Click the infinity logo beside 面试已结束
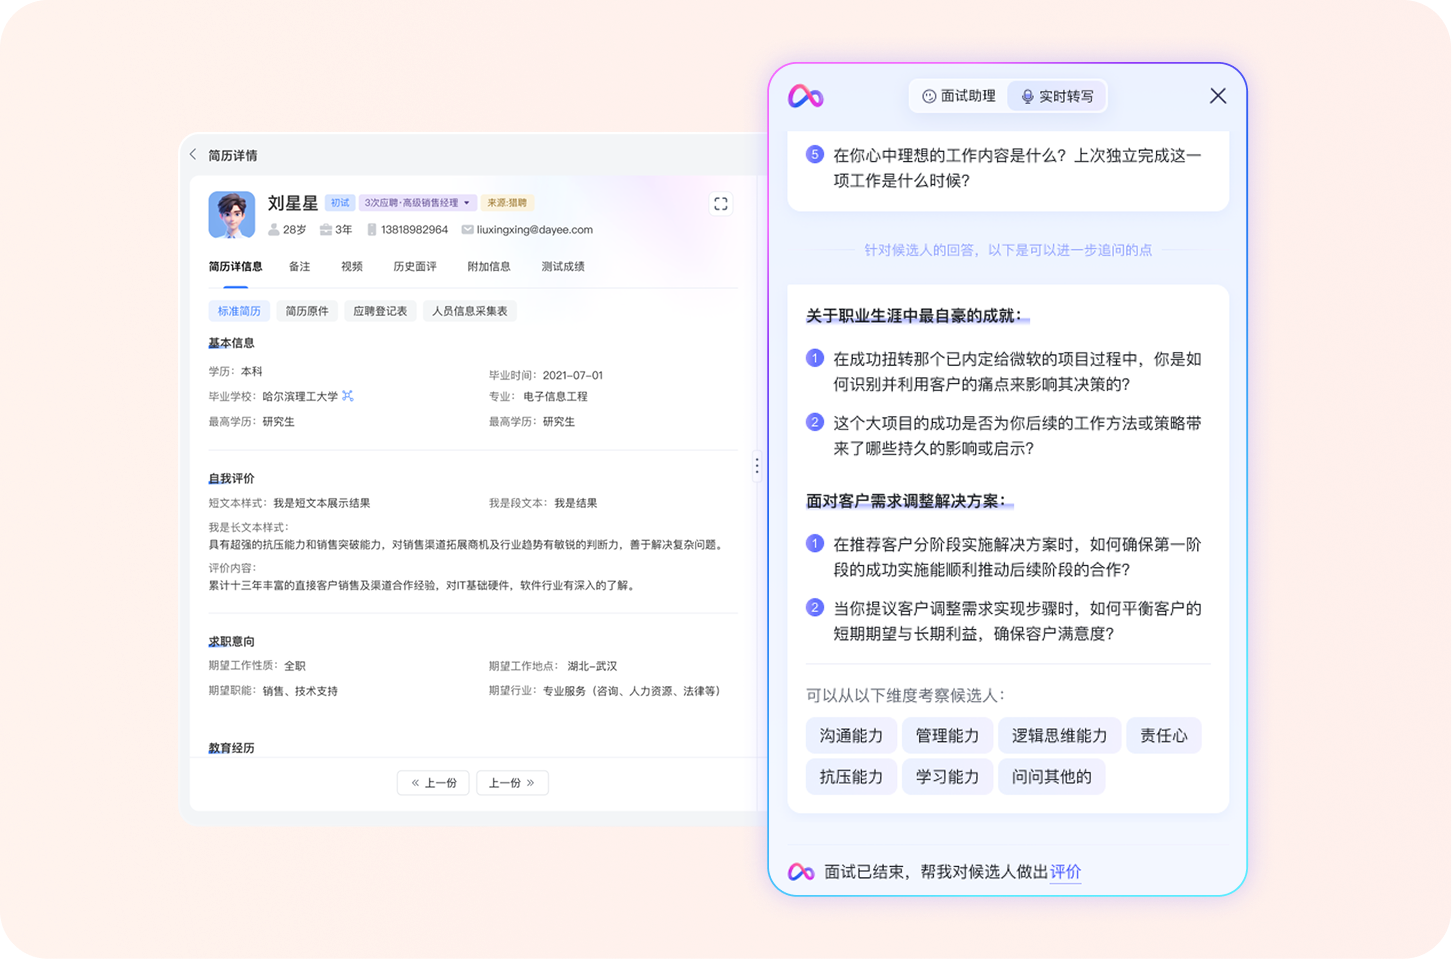The width and height of the screenshot is (1452, 959). pyautogui.click(x=801, y=872)
